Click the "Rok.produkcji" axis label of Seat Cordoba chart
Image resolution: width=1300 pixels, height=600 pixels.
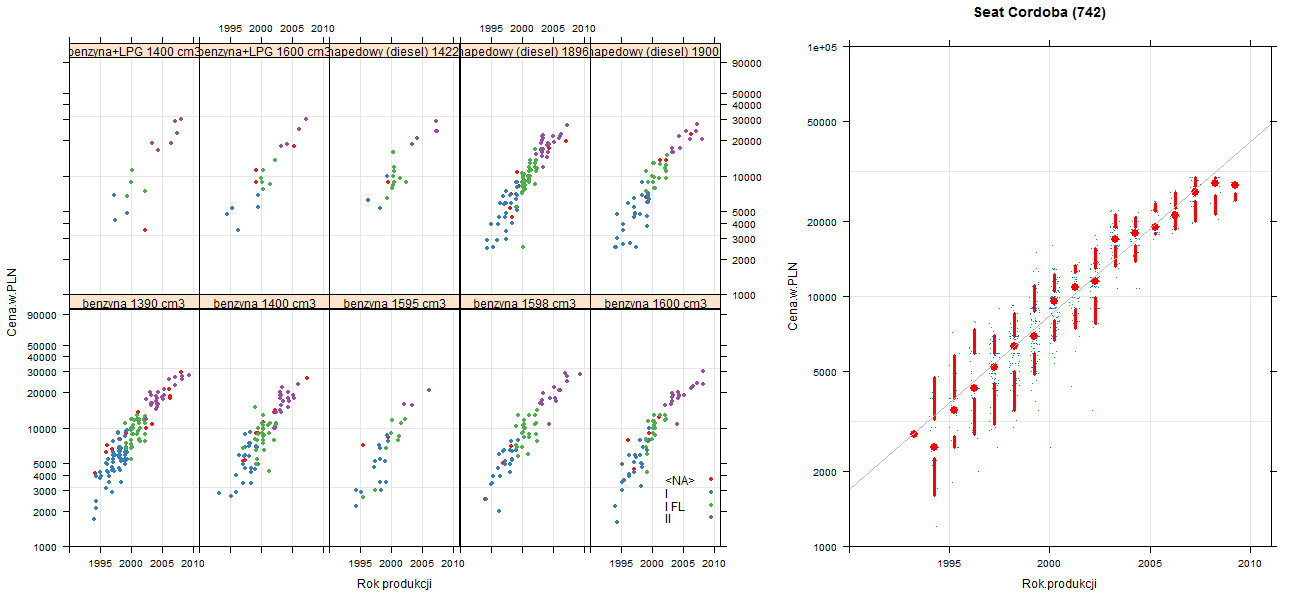[x=1060, y=584]
